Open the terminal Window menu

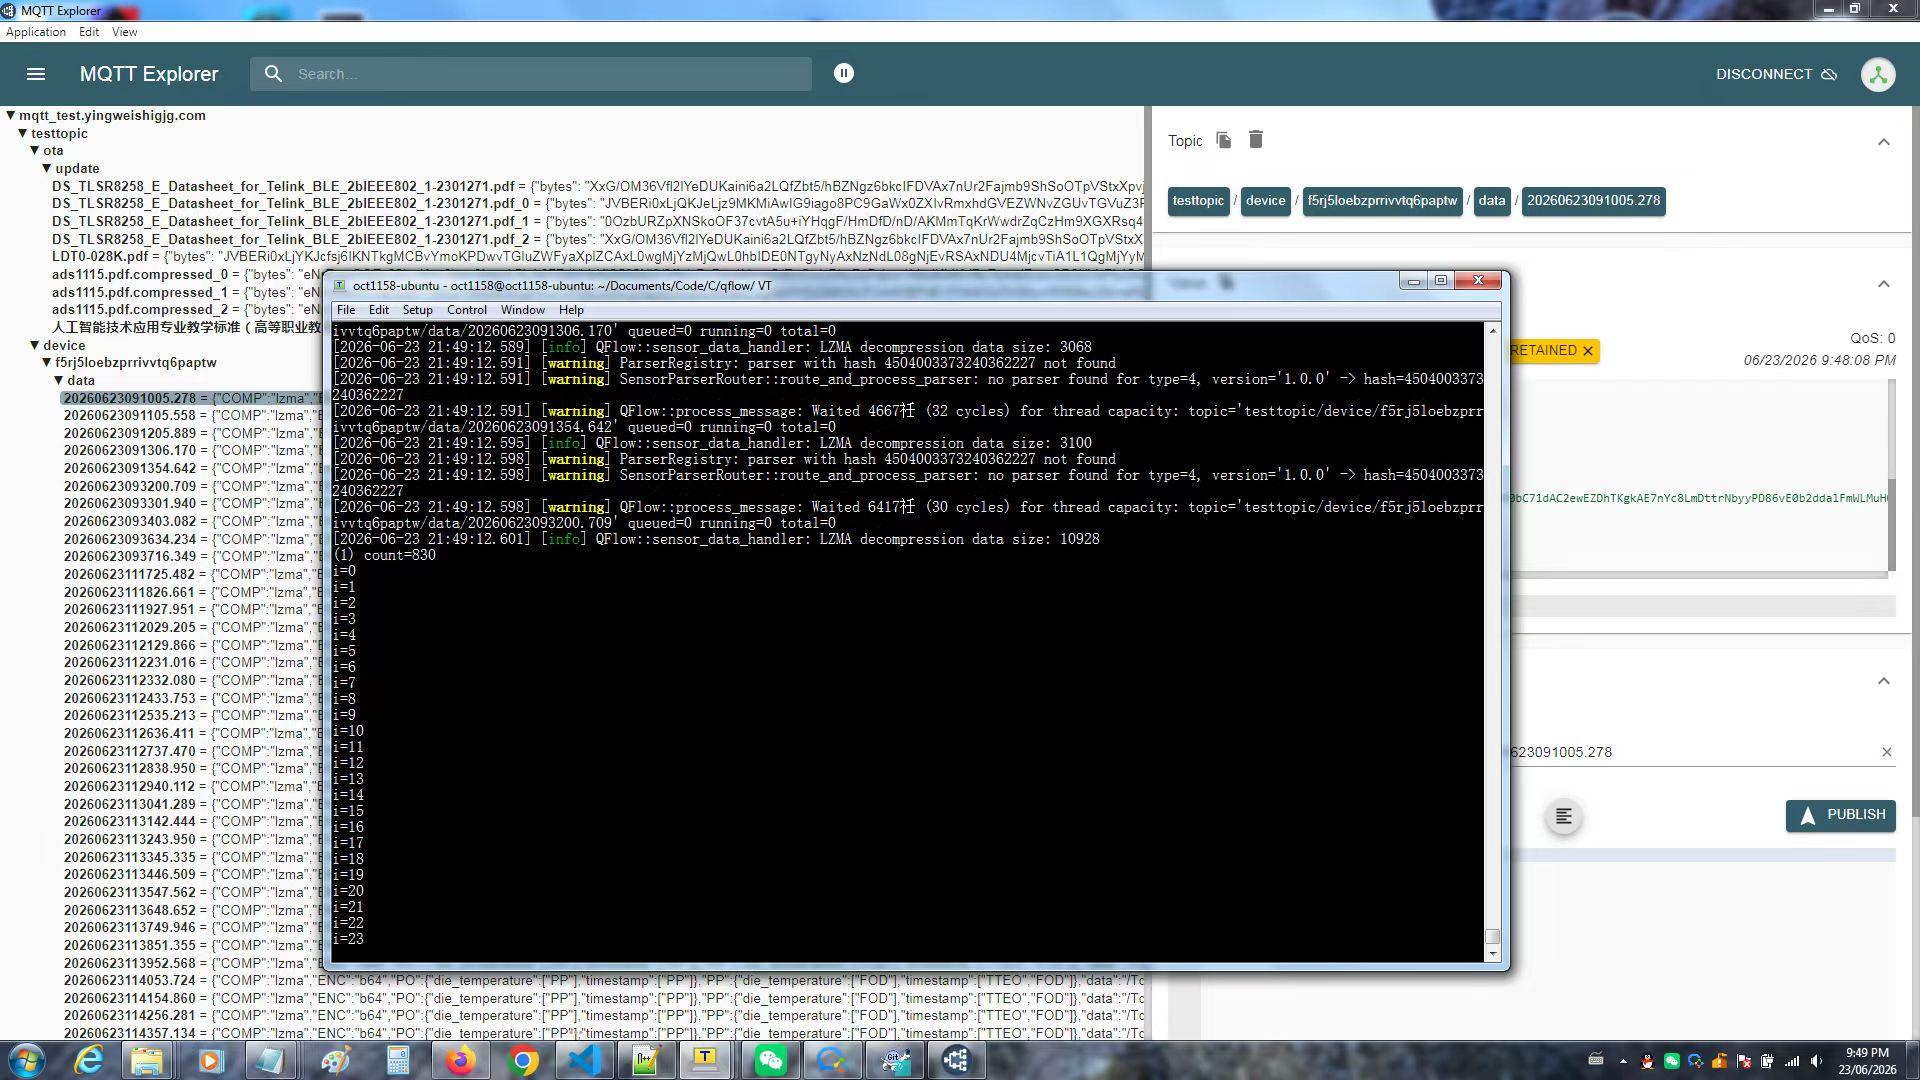(523, 310)
